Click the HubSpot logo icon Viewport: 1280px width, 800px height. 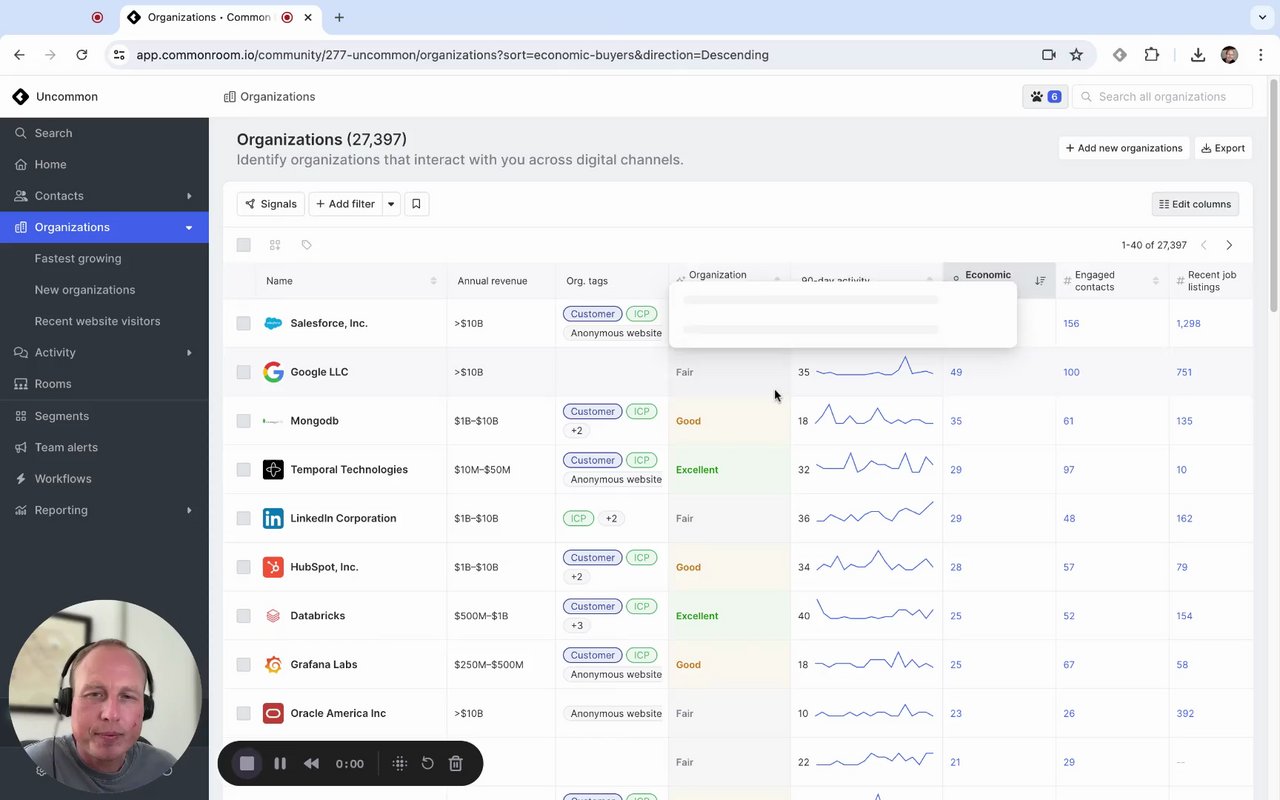point(273,567)
